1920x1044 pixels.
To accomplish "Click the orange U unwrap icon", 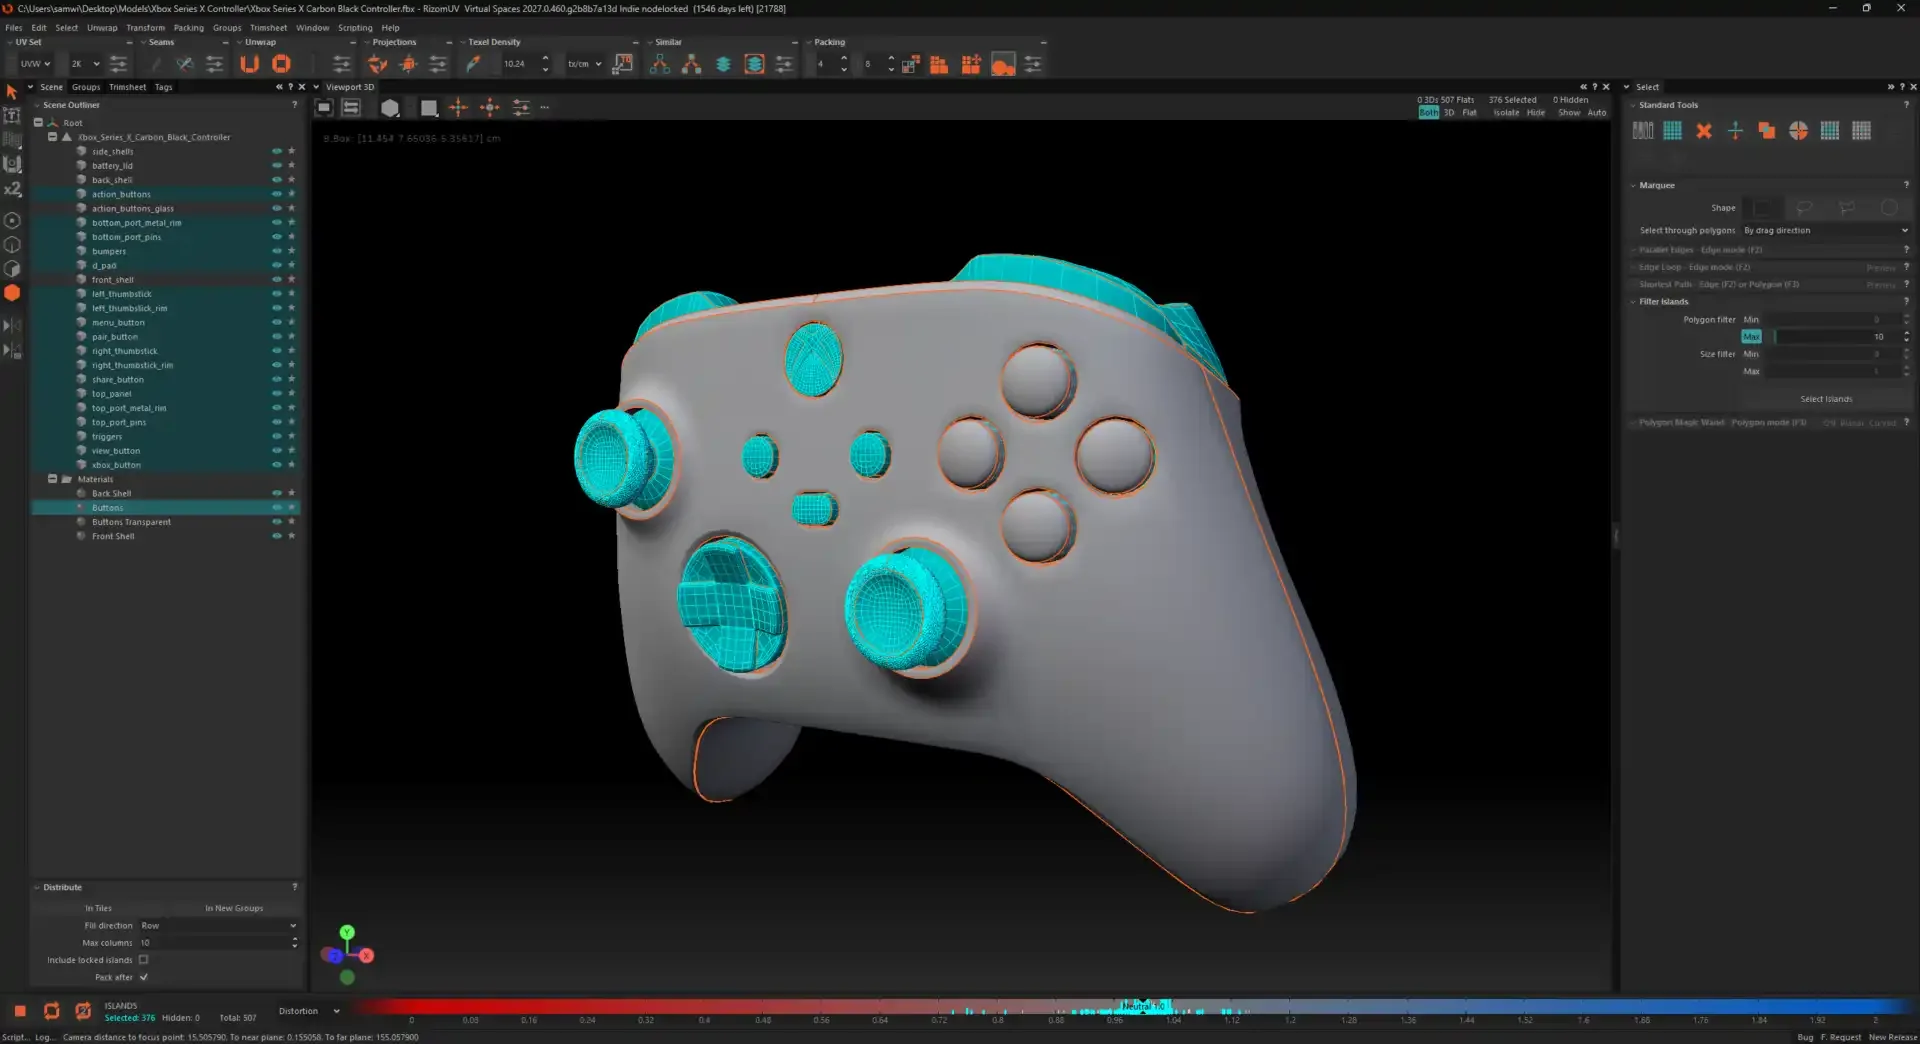I will 249,64.
